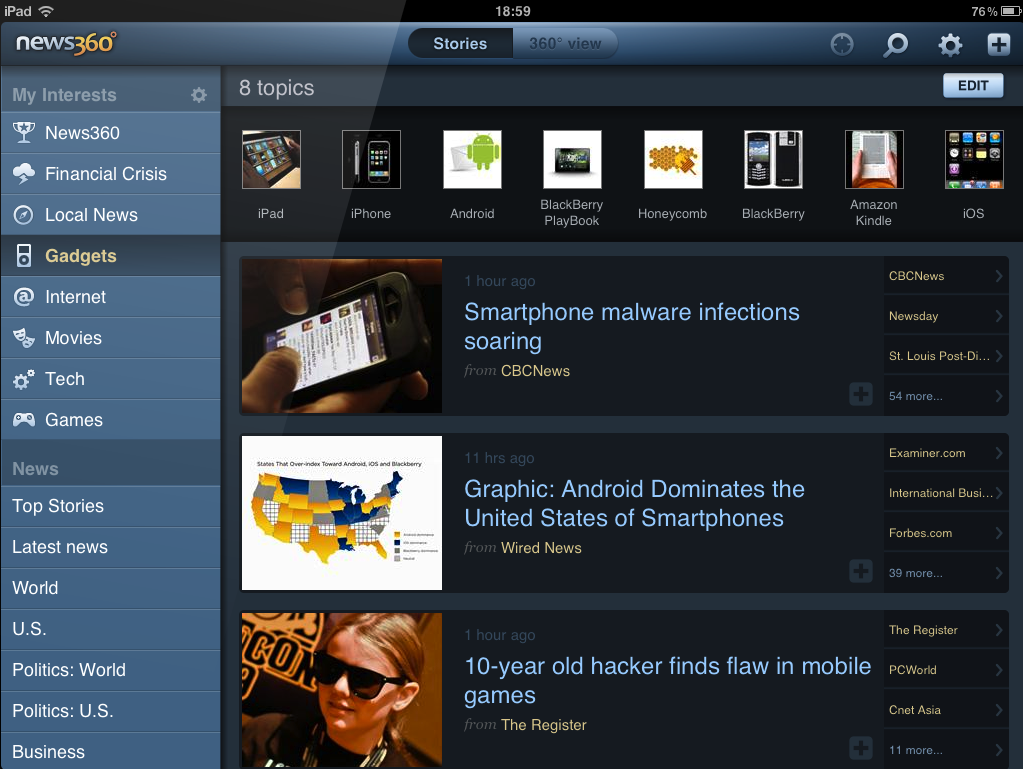Tap the Games controller icon

[x=23, y=419]
